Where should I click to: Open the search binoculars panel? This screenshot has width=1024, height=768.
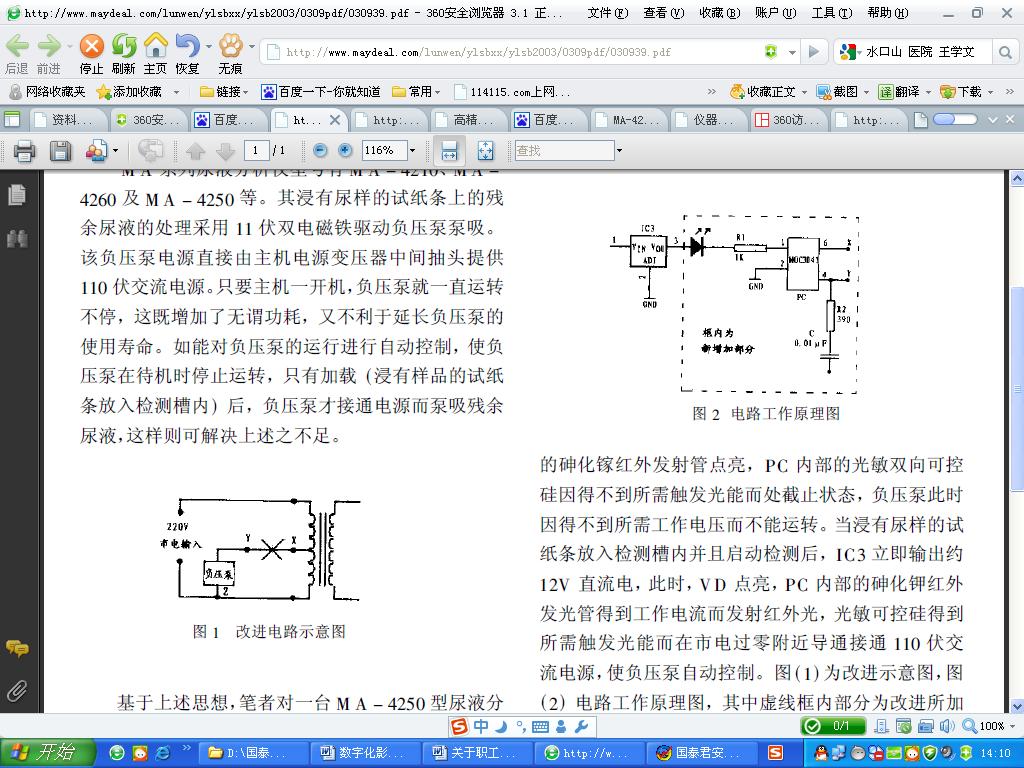click(x=17, y=238)
